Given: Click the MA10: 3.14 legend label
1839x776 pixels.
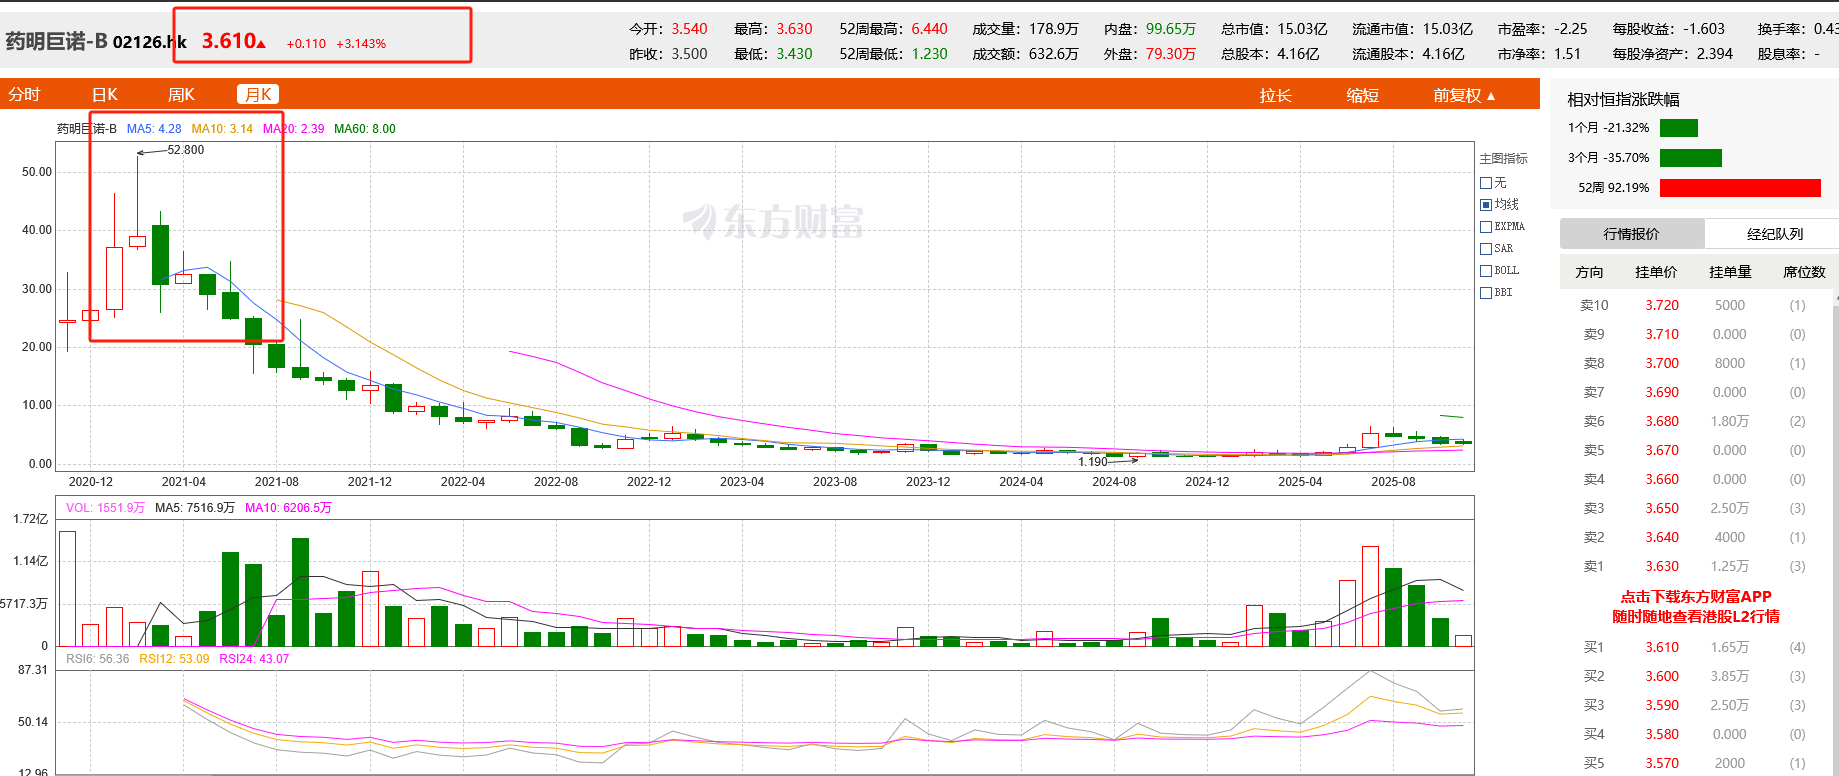Looking at the screenshot, I should 222,129.
